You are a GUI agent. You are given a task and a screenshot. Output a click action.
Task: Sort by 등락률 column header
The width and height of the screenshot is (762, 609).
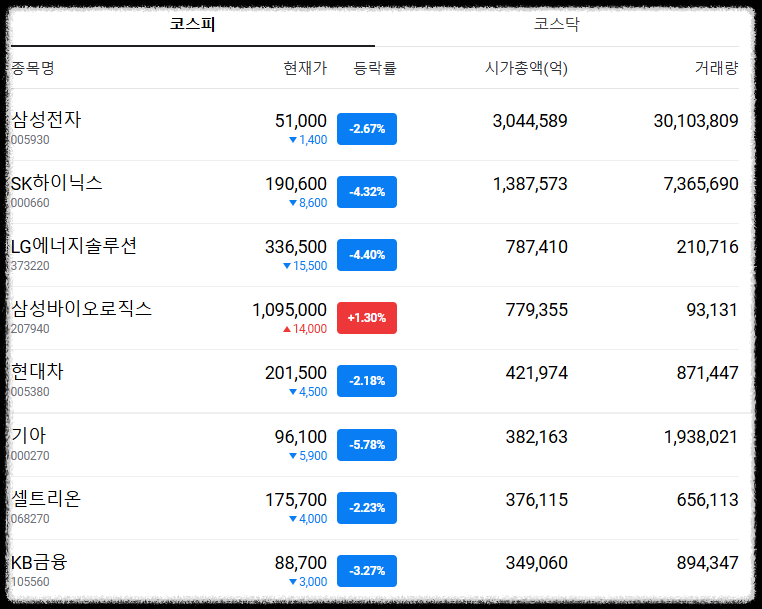375,68
